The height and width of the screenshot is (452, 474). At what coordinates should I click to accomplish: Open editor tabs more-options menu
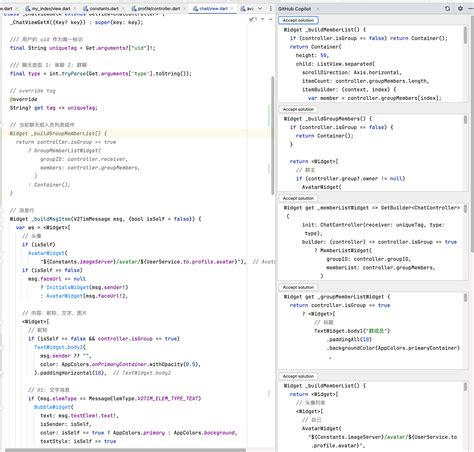(271, 8)
